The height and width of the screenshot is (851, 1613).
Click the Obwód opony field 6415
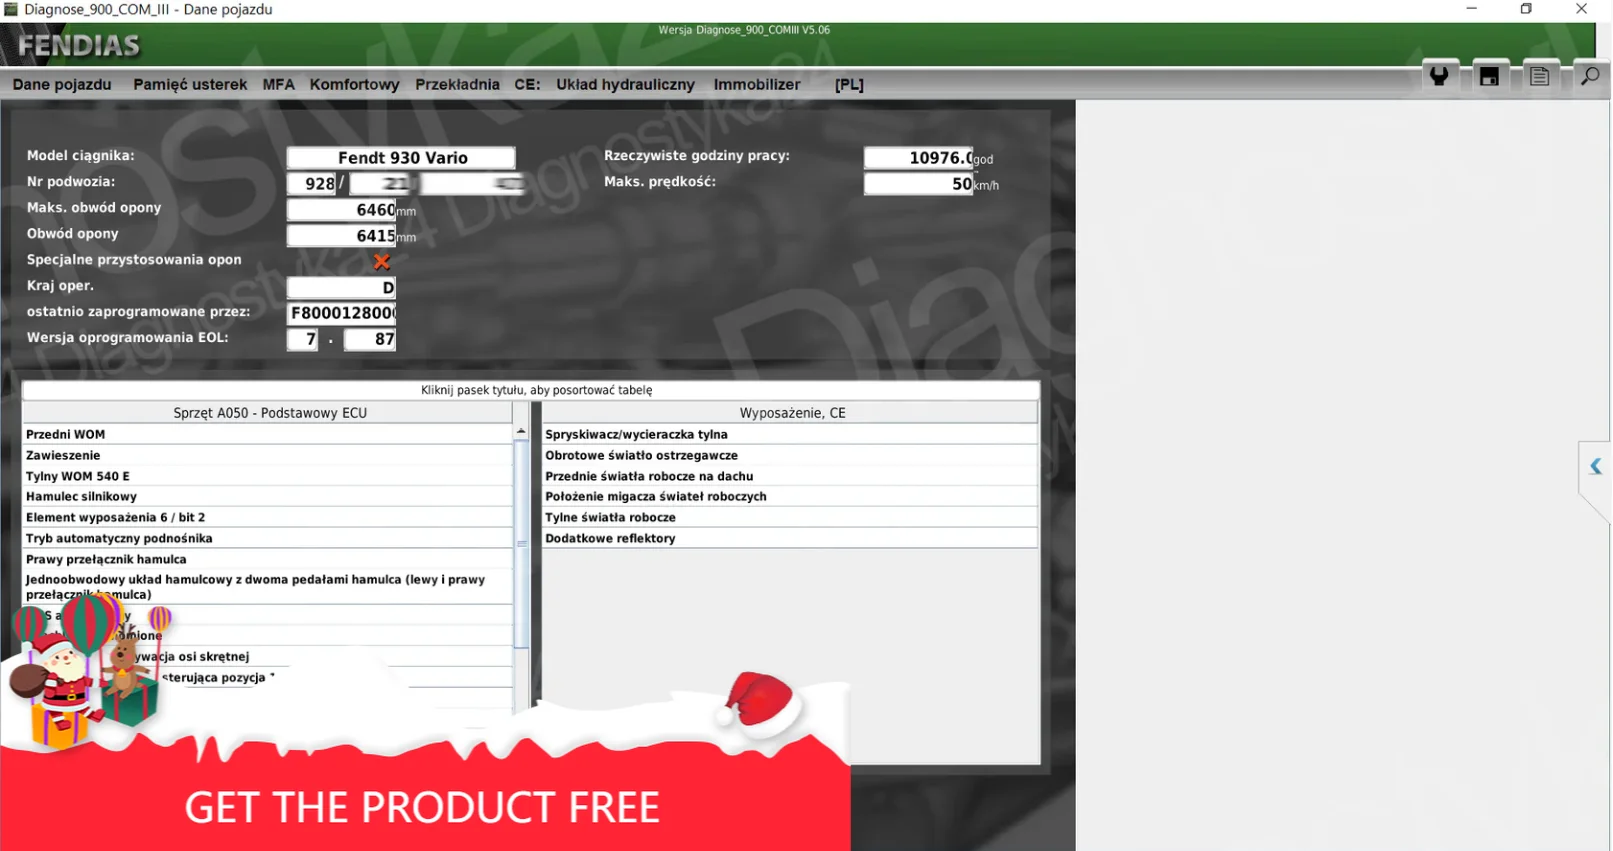coord(341,236)
